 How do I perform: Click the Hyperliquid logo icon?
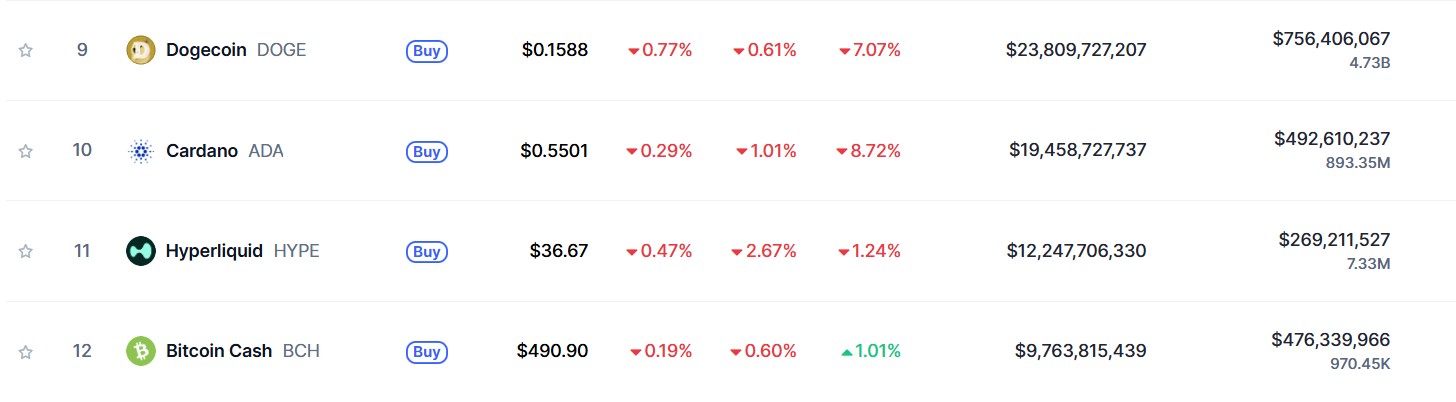pos(141,251)
